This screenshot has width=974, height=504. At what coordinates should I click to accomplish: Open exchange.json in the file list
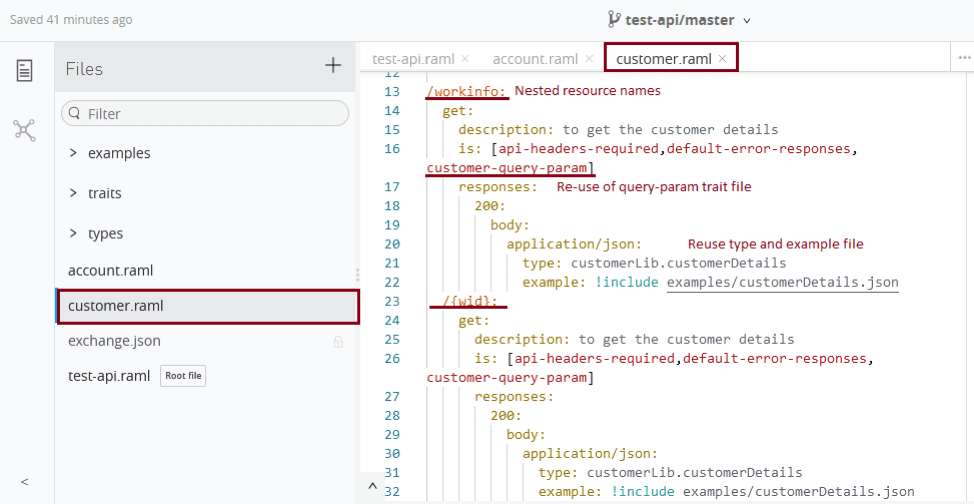coord(114,341)
